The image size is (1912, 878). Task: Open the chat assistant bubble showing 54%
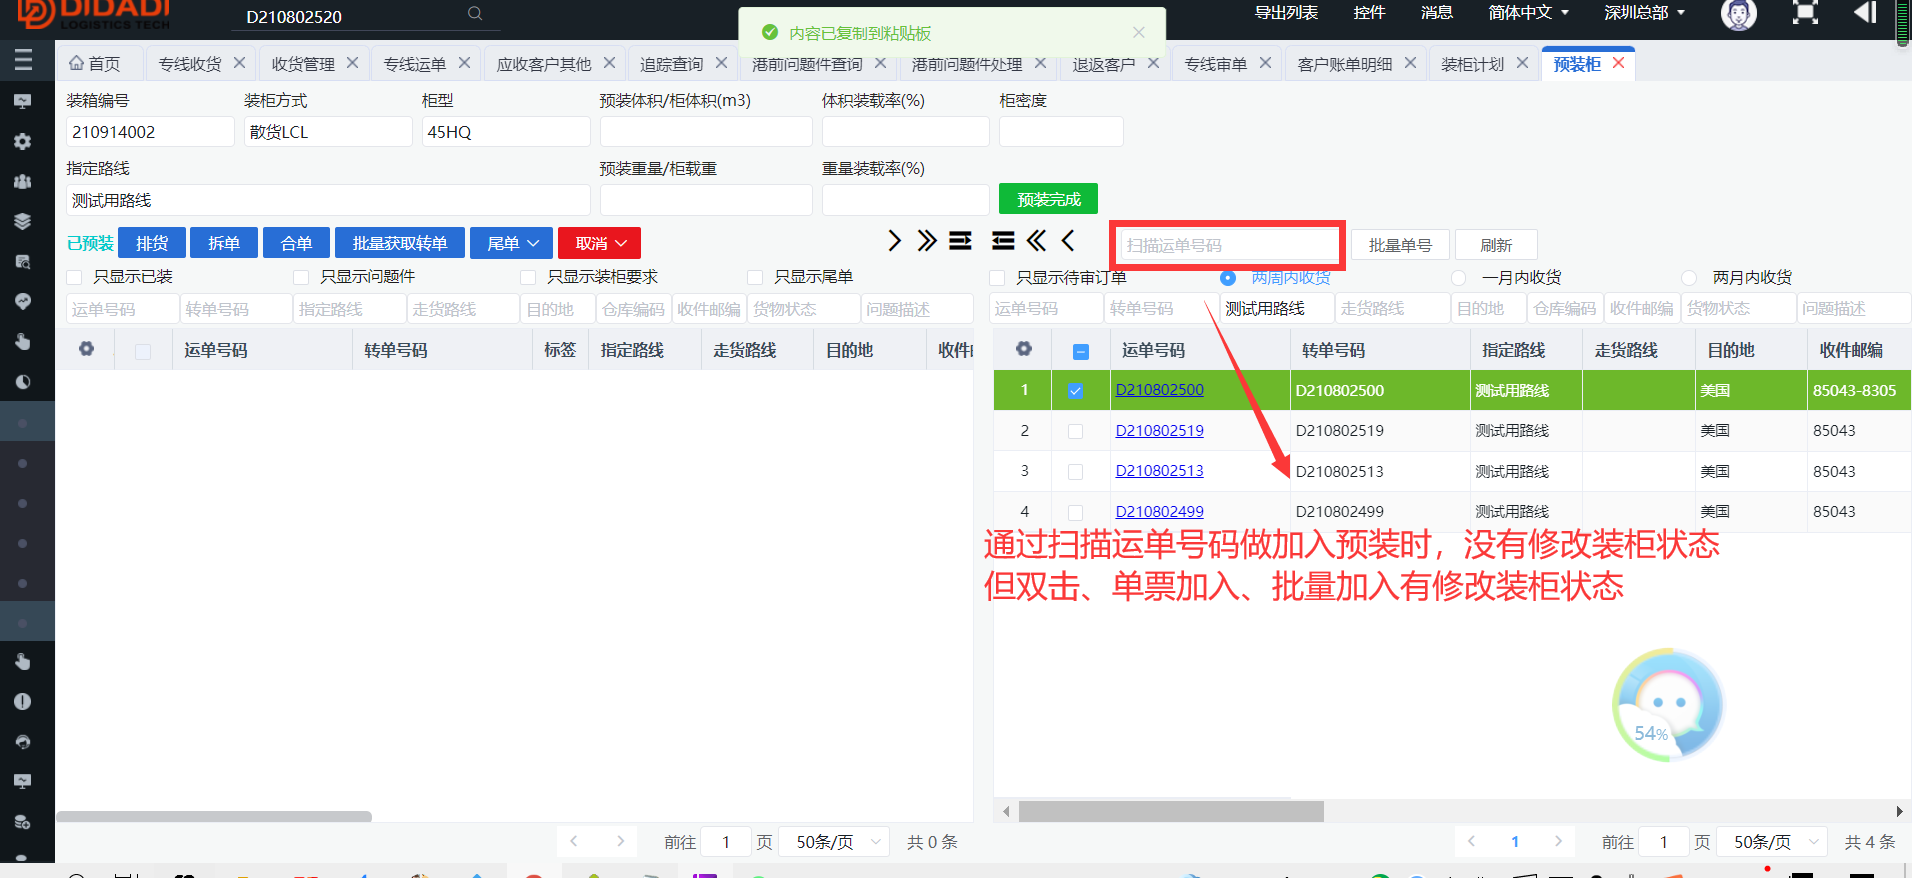coord(1667,705)
